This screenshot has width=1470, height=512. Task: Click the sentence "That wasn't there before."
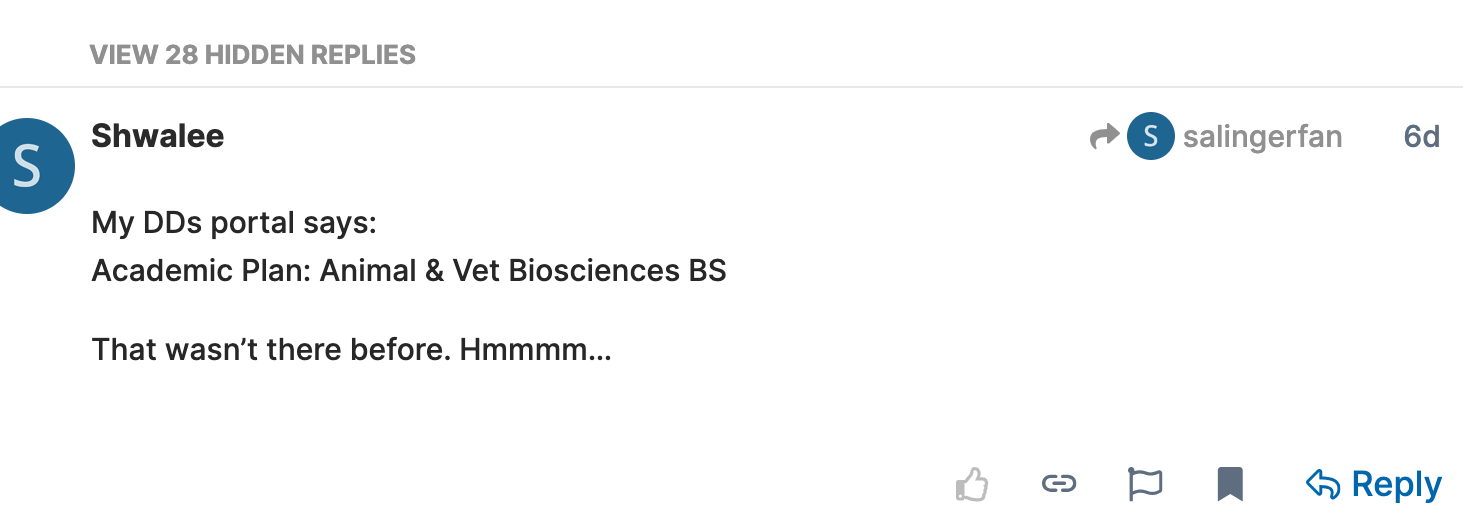point(271,350)
